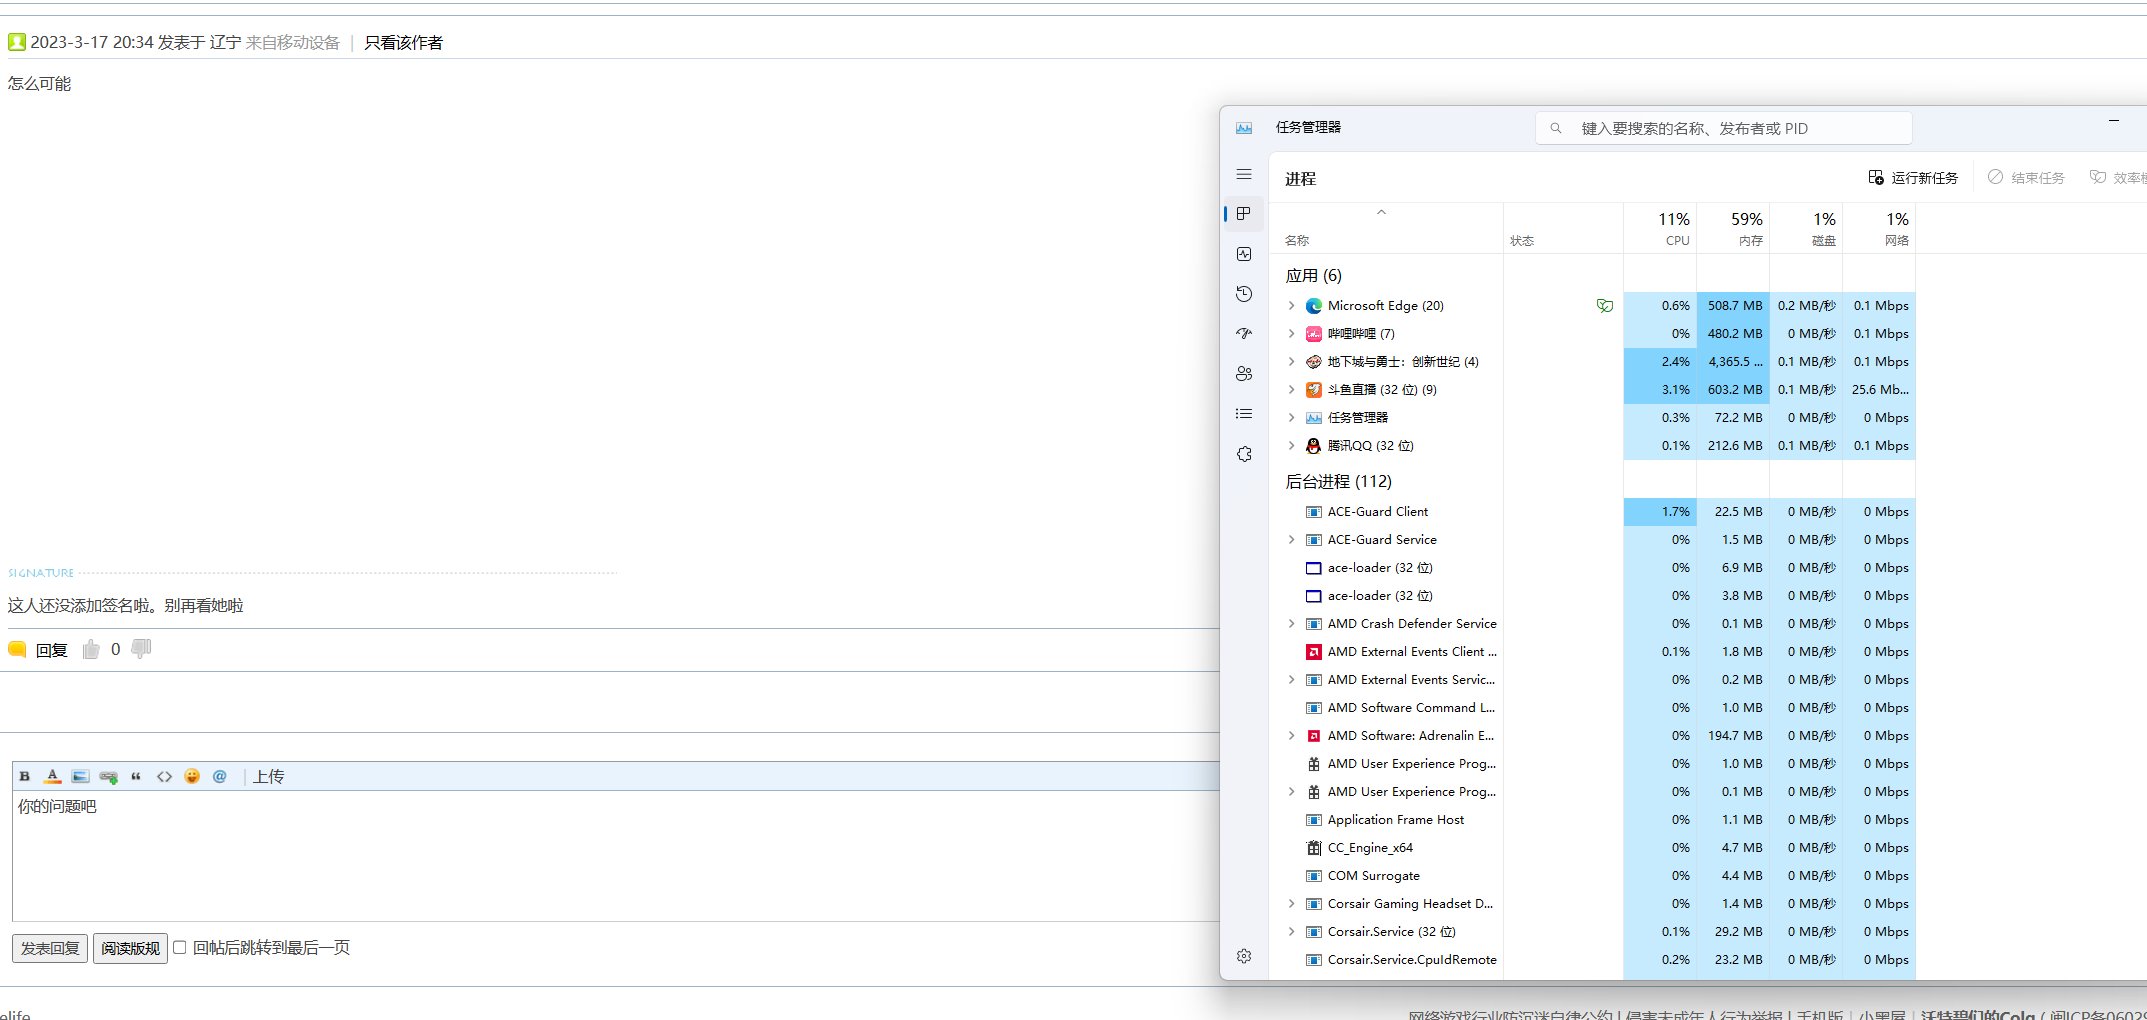The image size is (2147, 1020).
Task: Click the insert image icon in editor
Action: pyautogui.click(x=81, y=776)
